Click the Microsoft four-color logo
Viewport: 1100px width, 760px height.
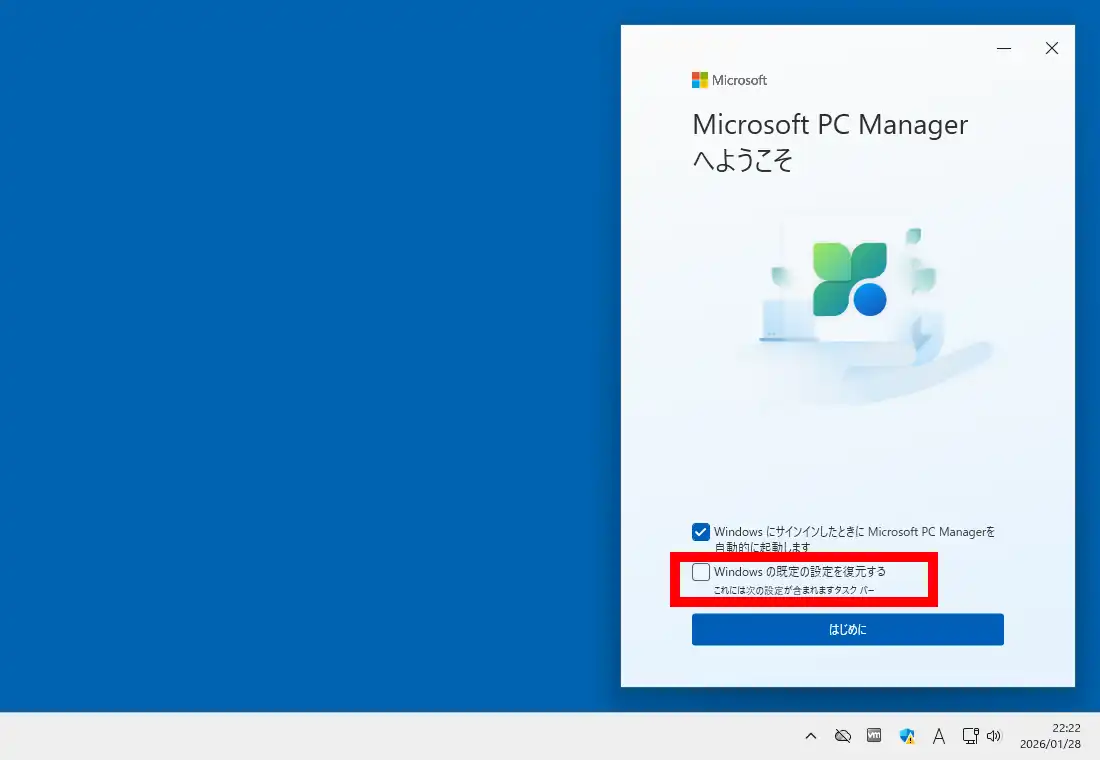pos(700,80)
